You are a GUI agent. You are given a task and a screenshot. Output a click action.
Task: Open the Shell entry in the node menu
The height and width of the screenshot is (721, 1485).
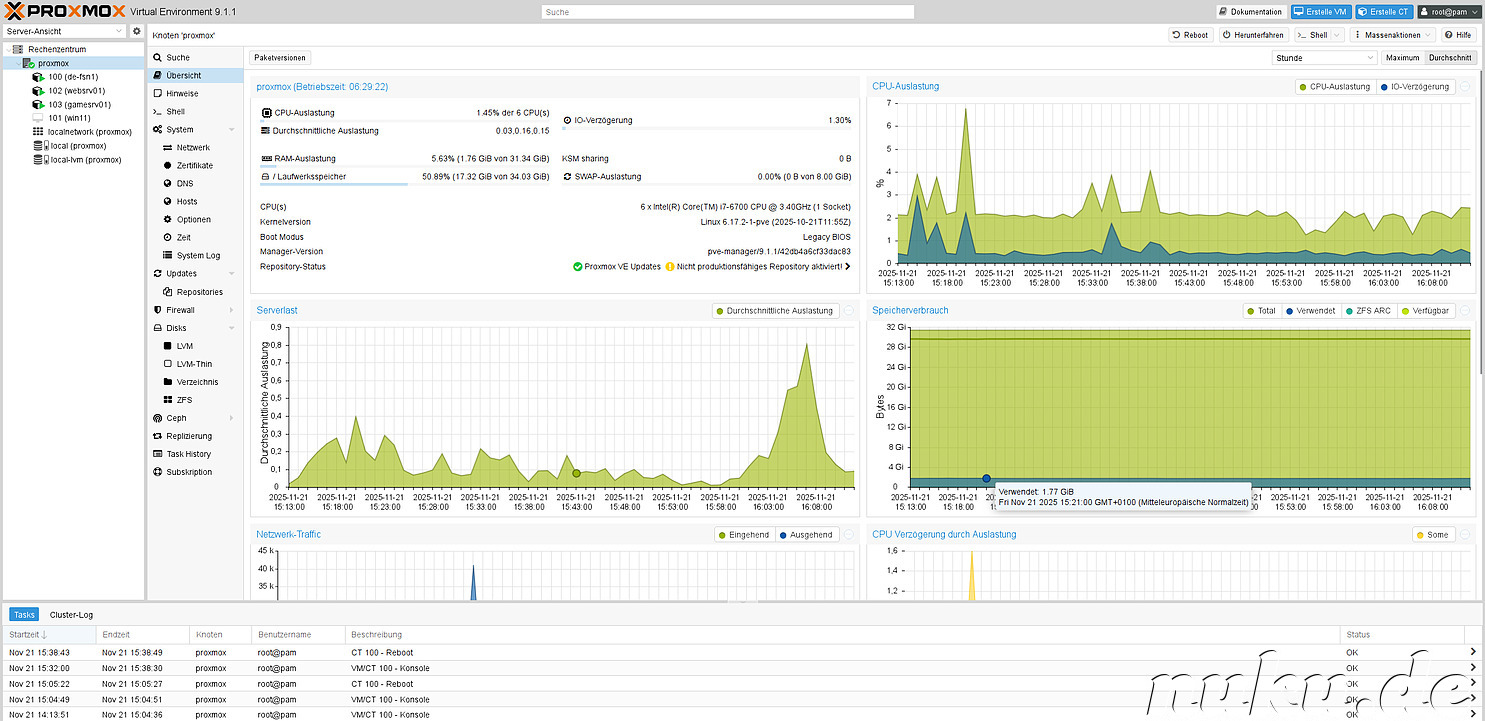point(175,112)
